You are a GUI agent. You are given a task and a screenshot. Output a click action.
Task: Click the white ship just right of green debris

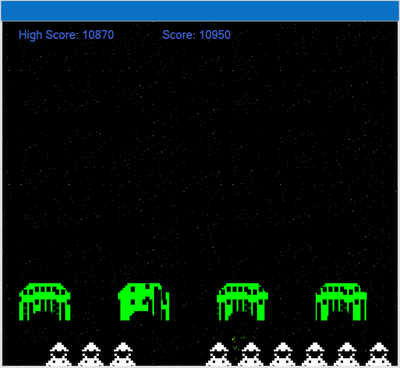click(x=251, y=354)
